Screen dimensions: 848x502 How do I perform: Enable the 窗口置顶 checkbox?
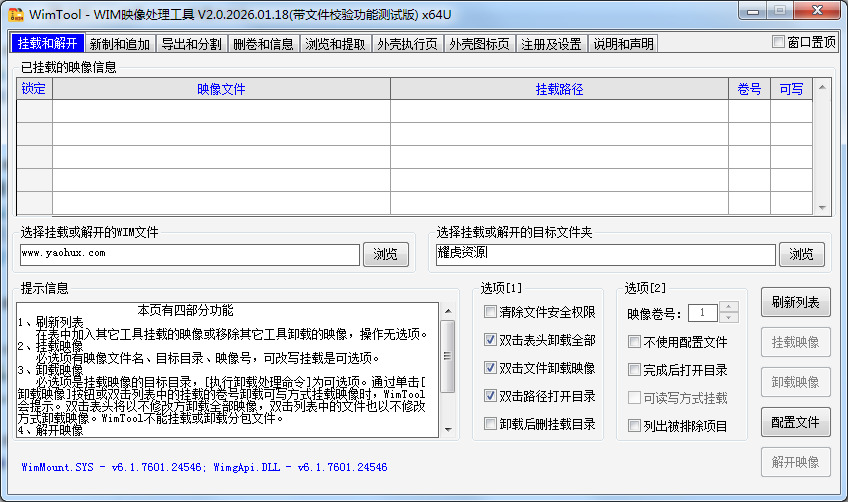[779, 42]
